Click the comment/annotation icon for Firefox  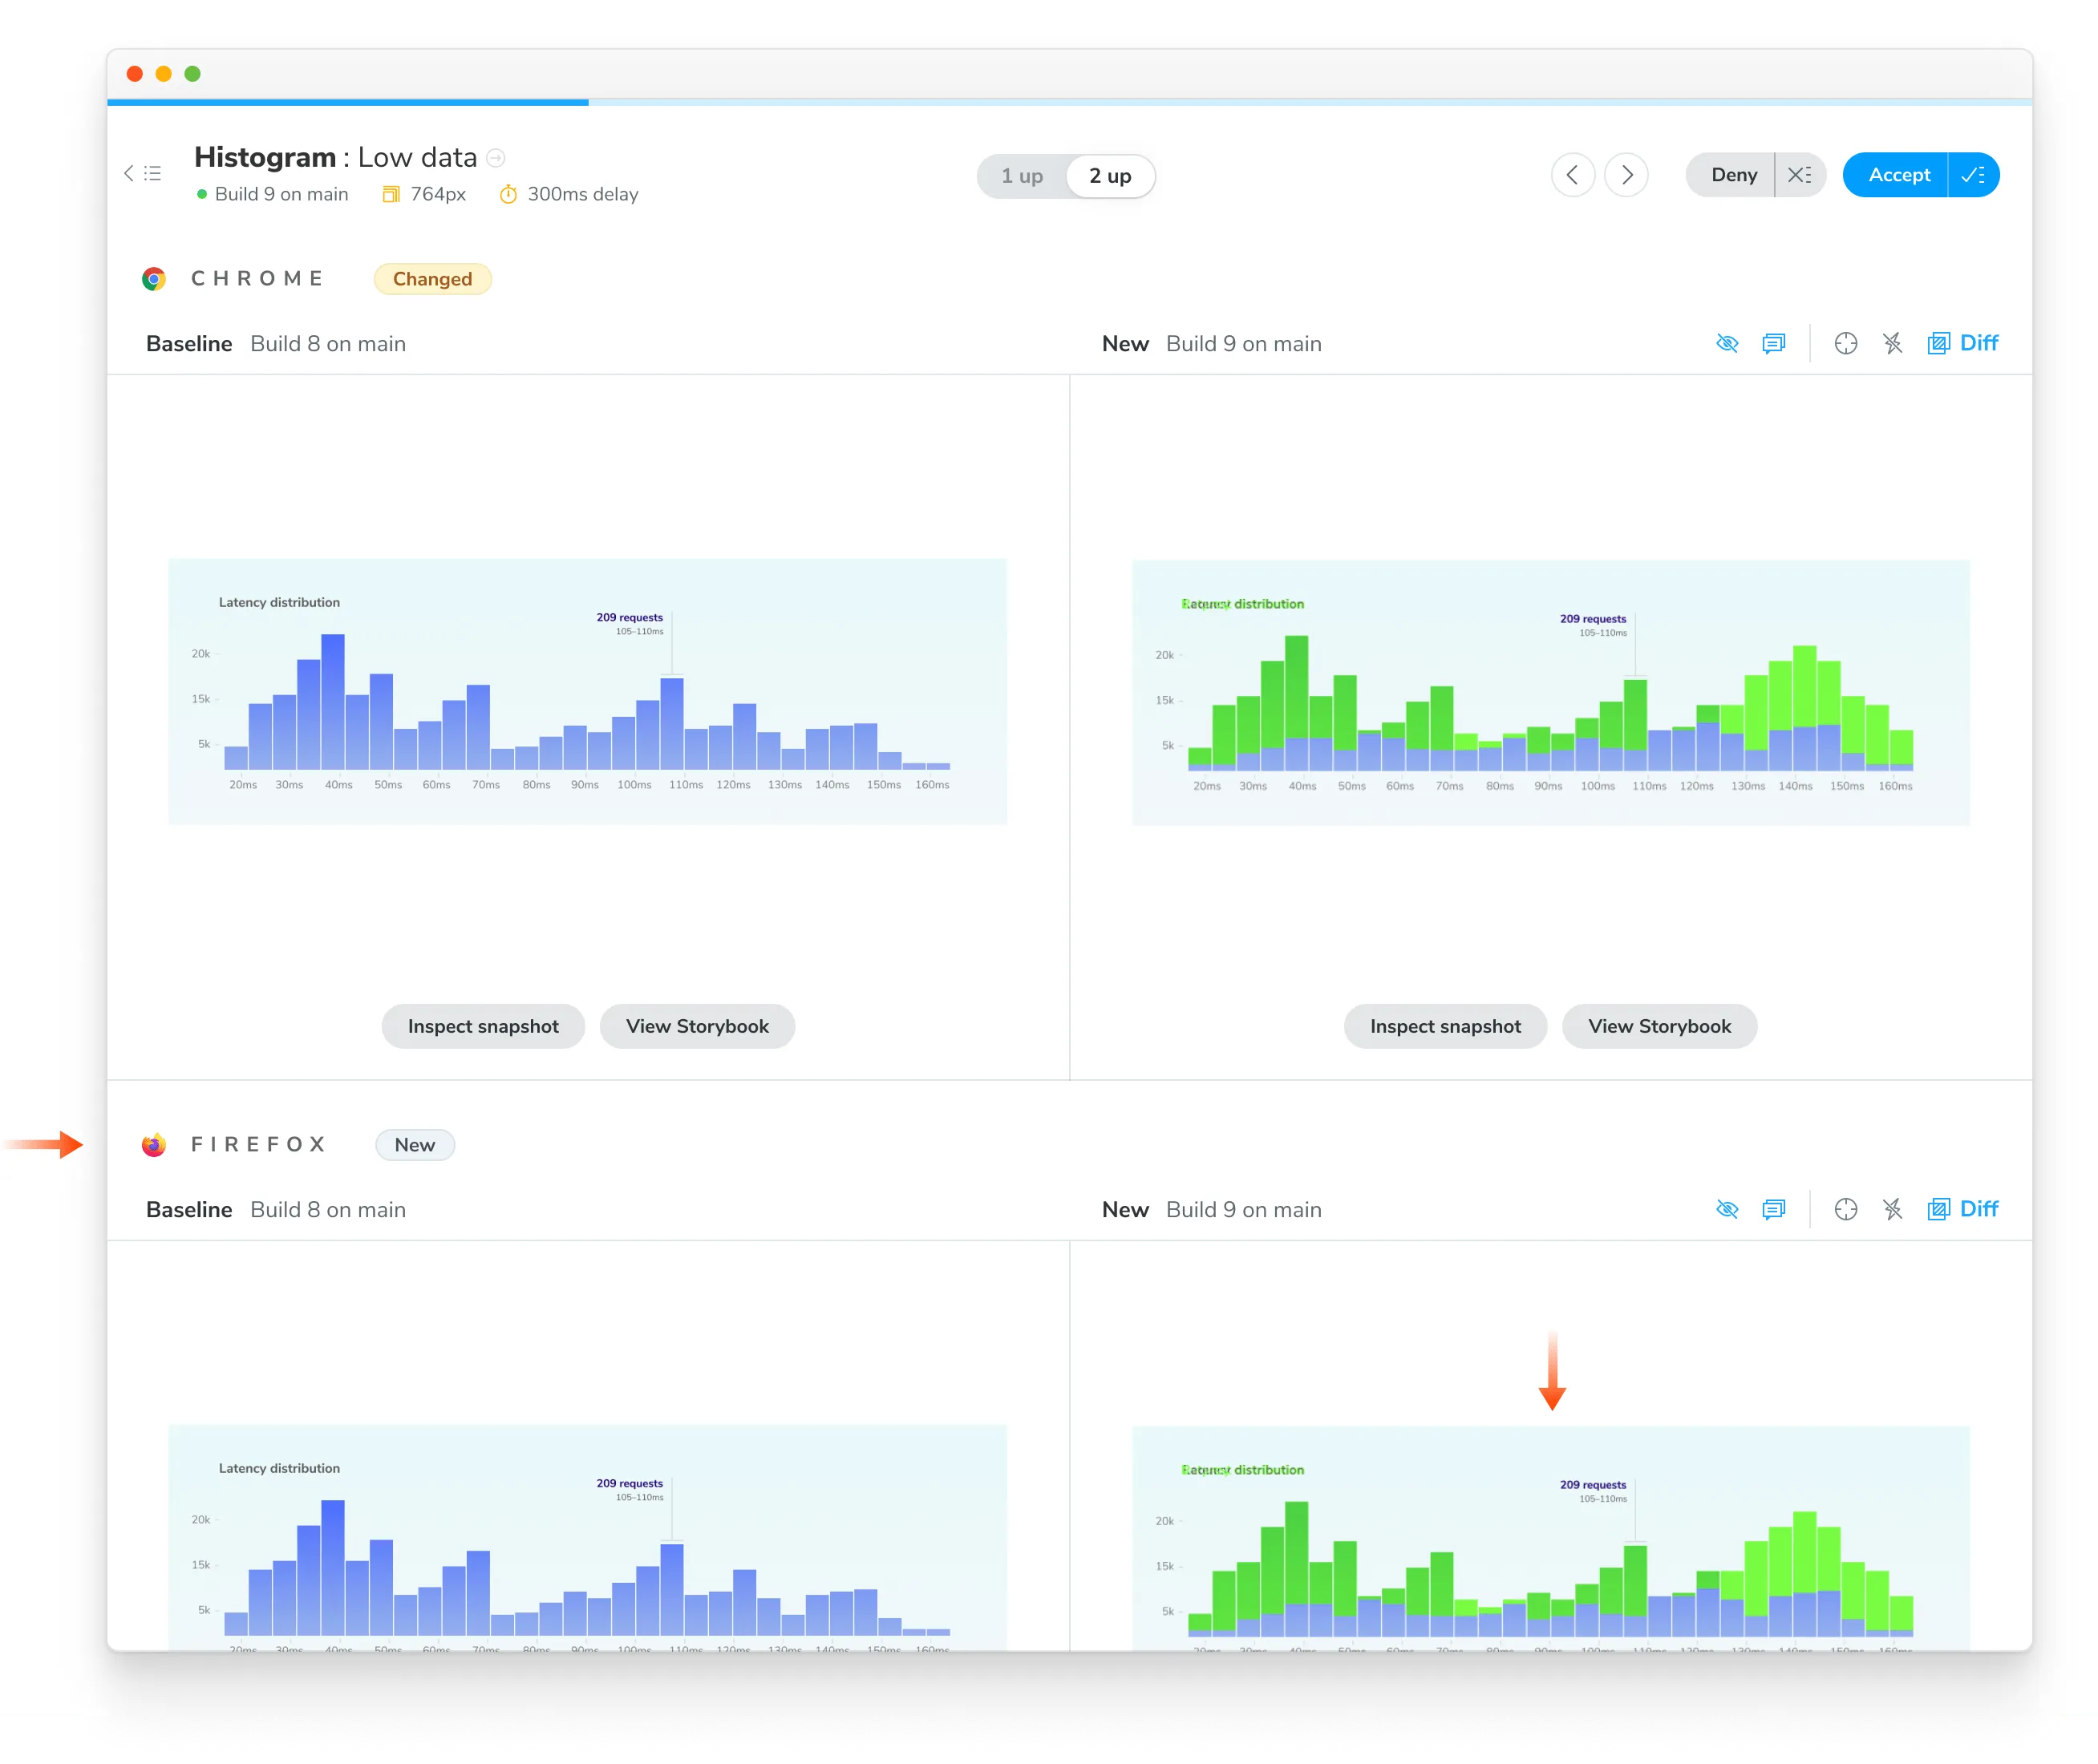(1774, 1209)
